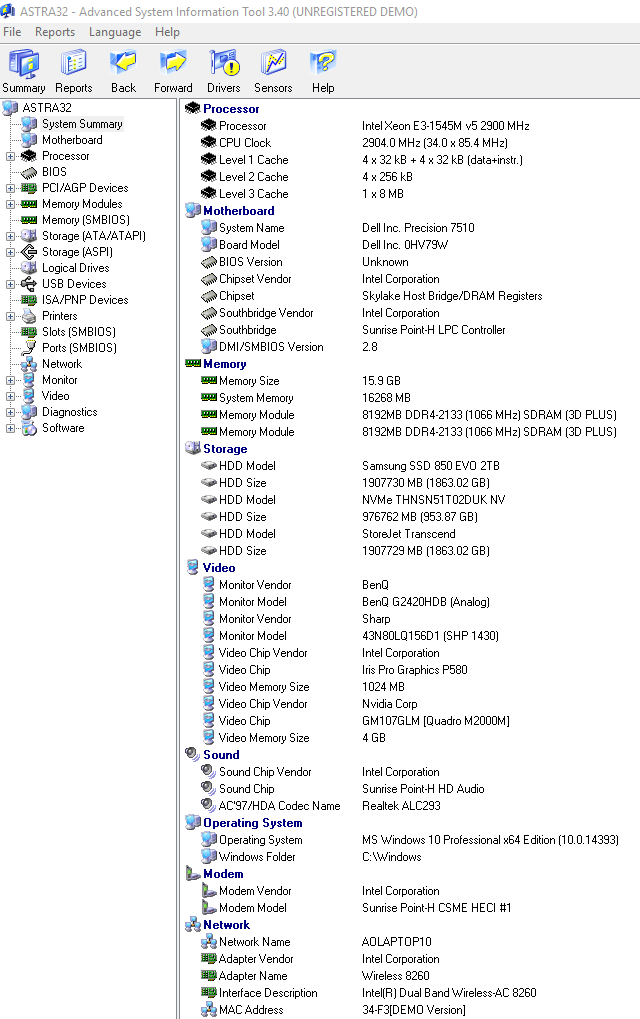
Task: Select 'Iris Pro Graphics P580' value
Action: 415,669
